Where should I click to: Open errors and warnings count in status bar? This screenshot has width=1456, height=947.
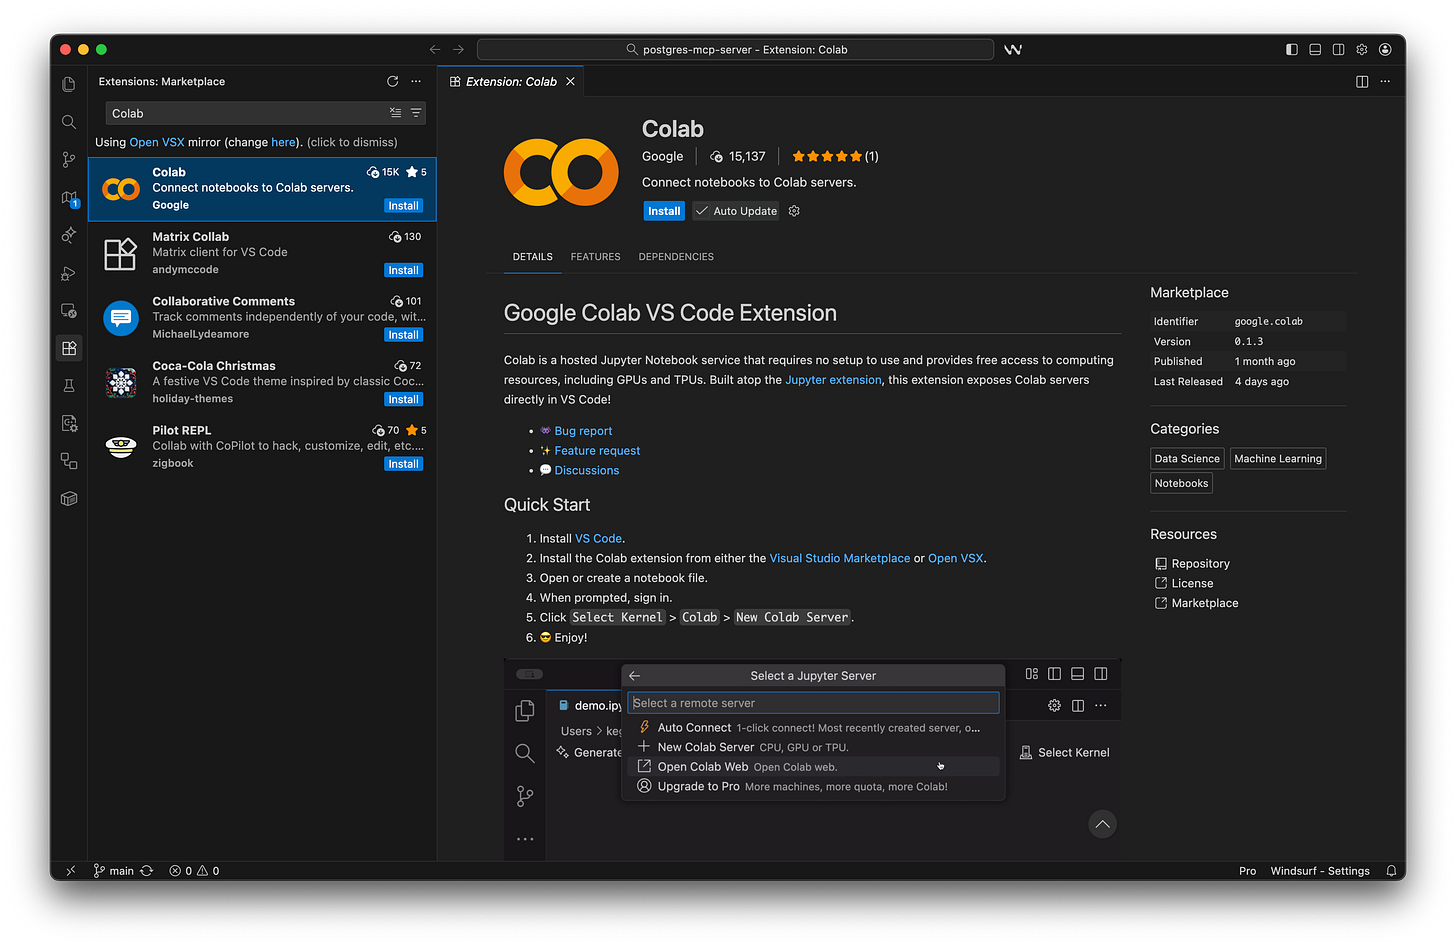(194, 871)
